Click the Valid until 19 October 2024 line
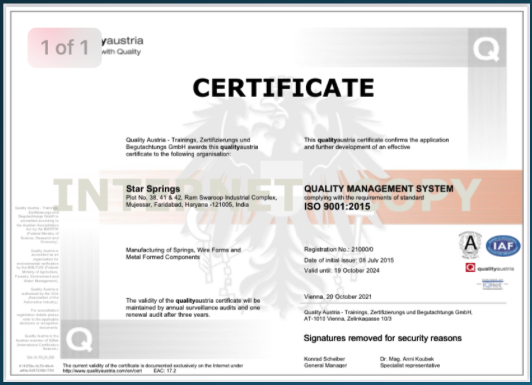Image resolution: width=532 pixels, height=385 pixels. point(342,270)
